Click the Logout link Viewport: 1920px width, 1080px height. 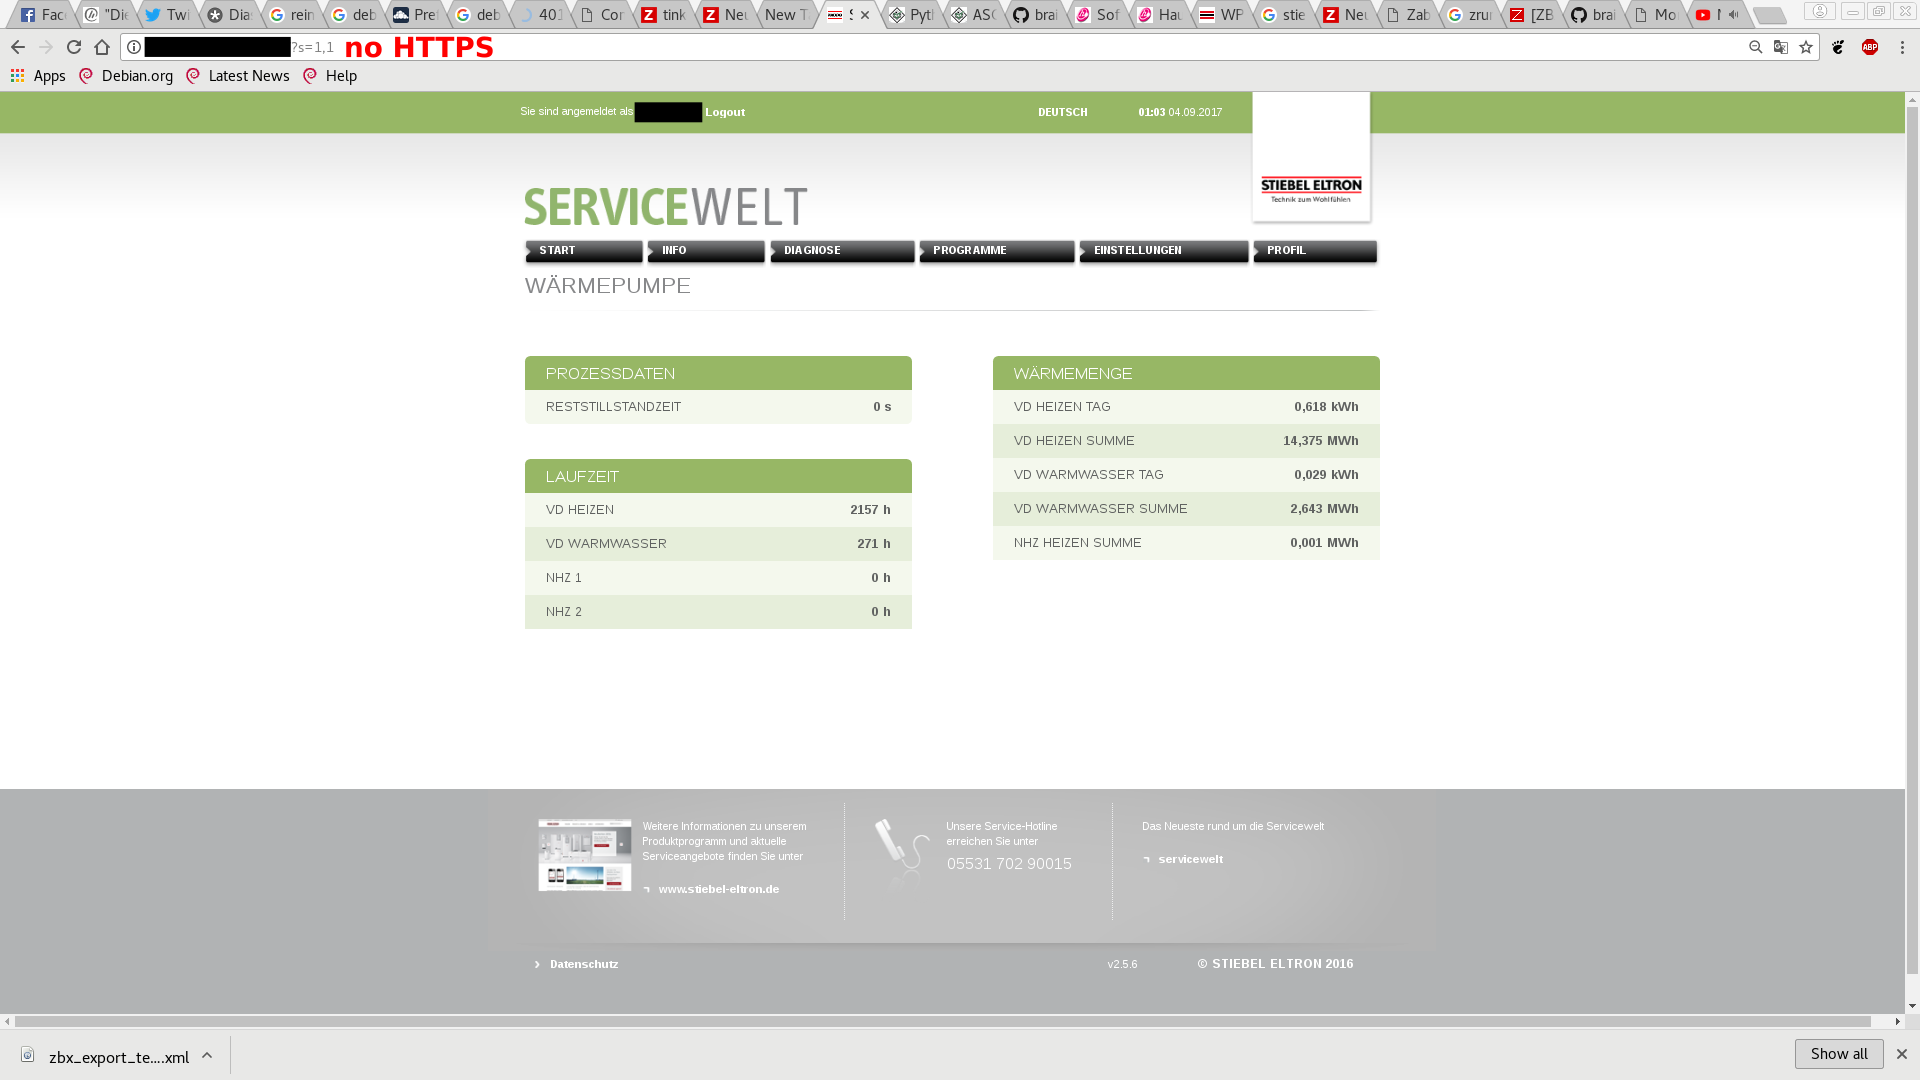725,112
